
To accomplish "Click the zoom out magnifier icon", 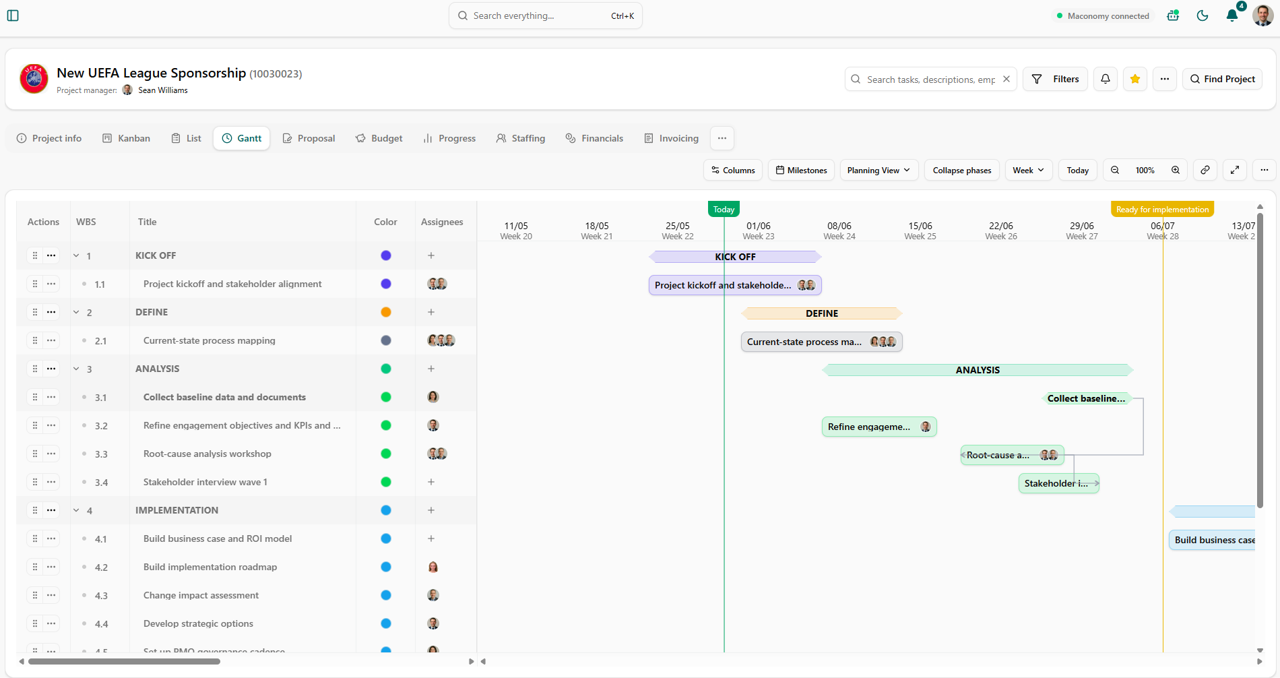I will (x=1115, y=170).
